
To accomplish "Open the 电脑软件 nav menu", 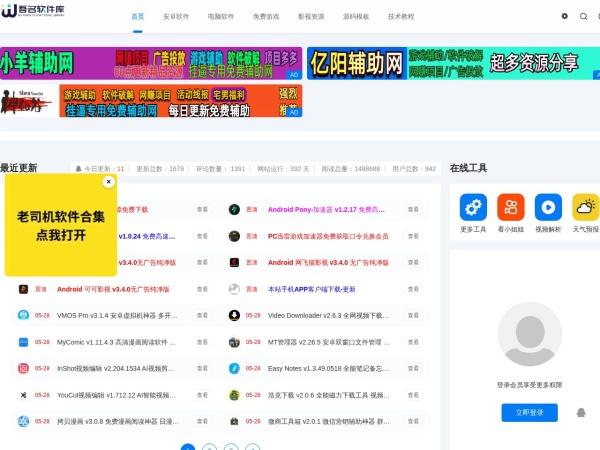I will [221, 16].
